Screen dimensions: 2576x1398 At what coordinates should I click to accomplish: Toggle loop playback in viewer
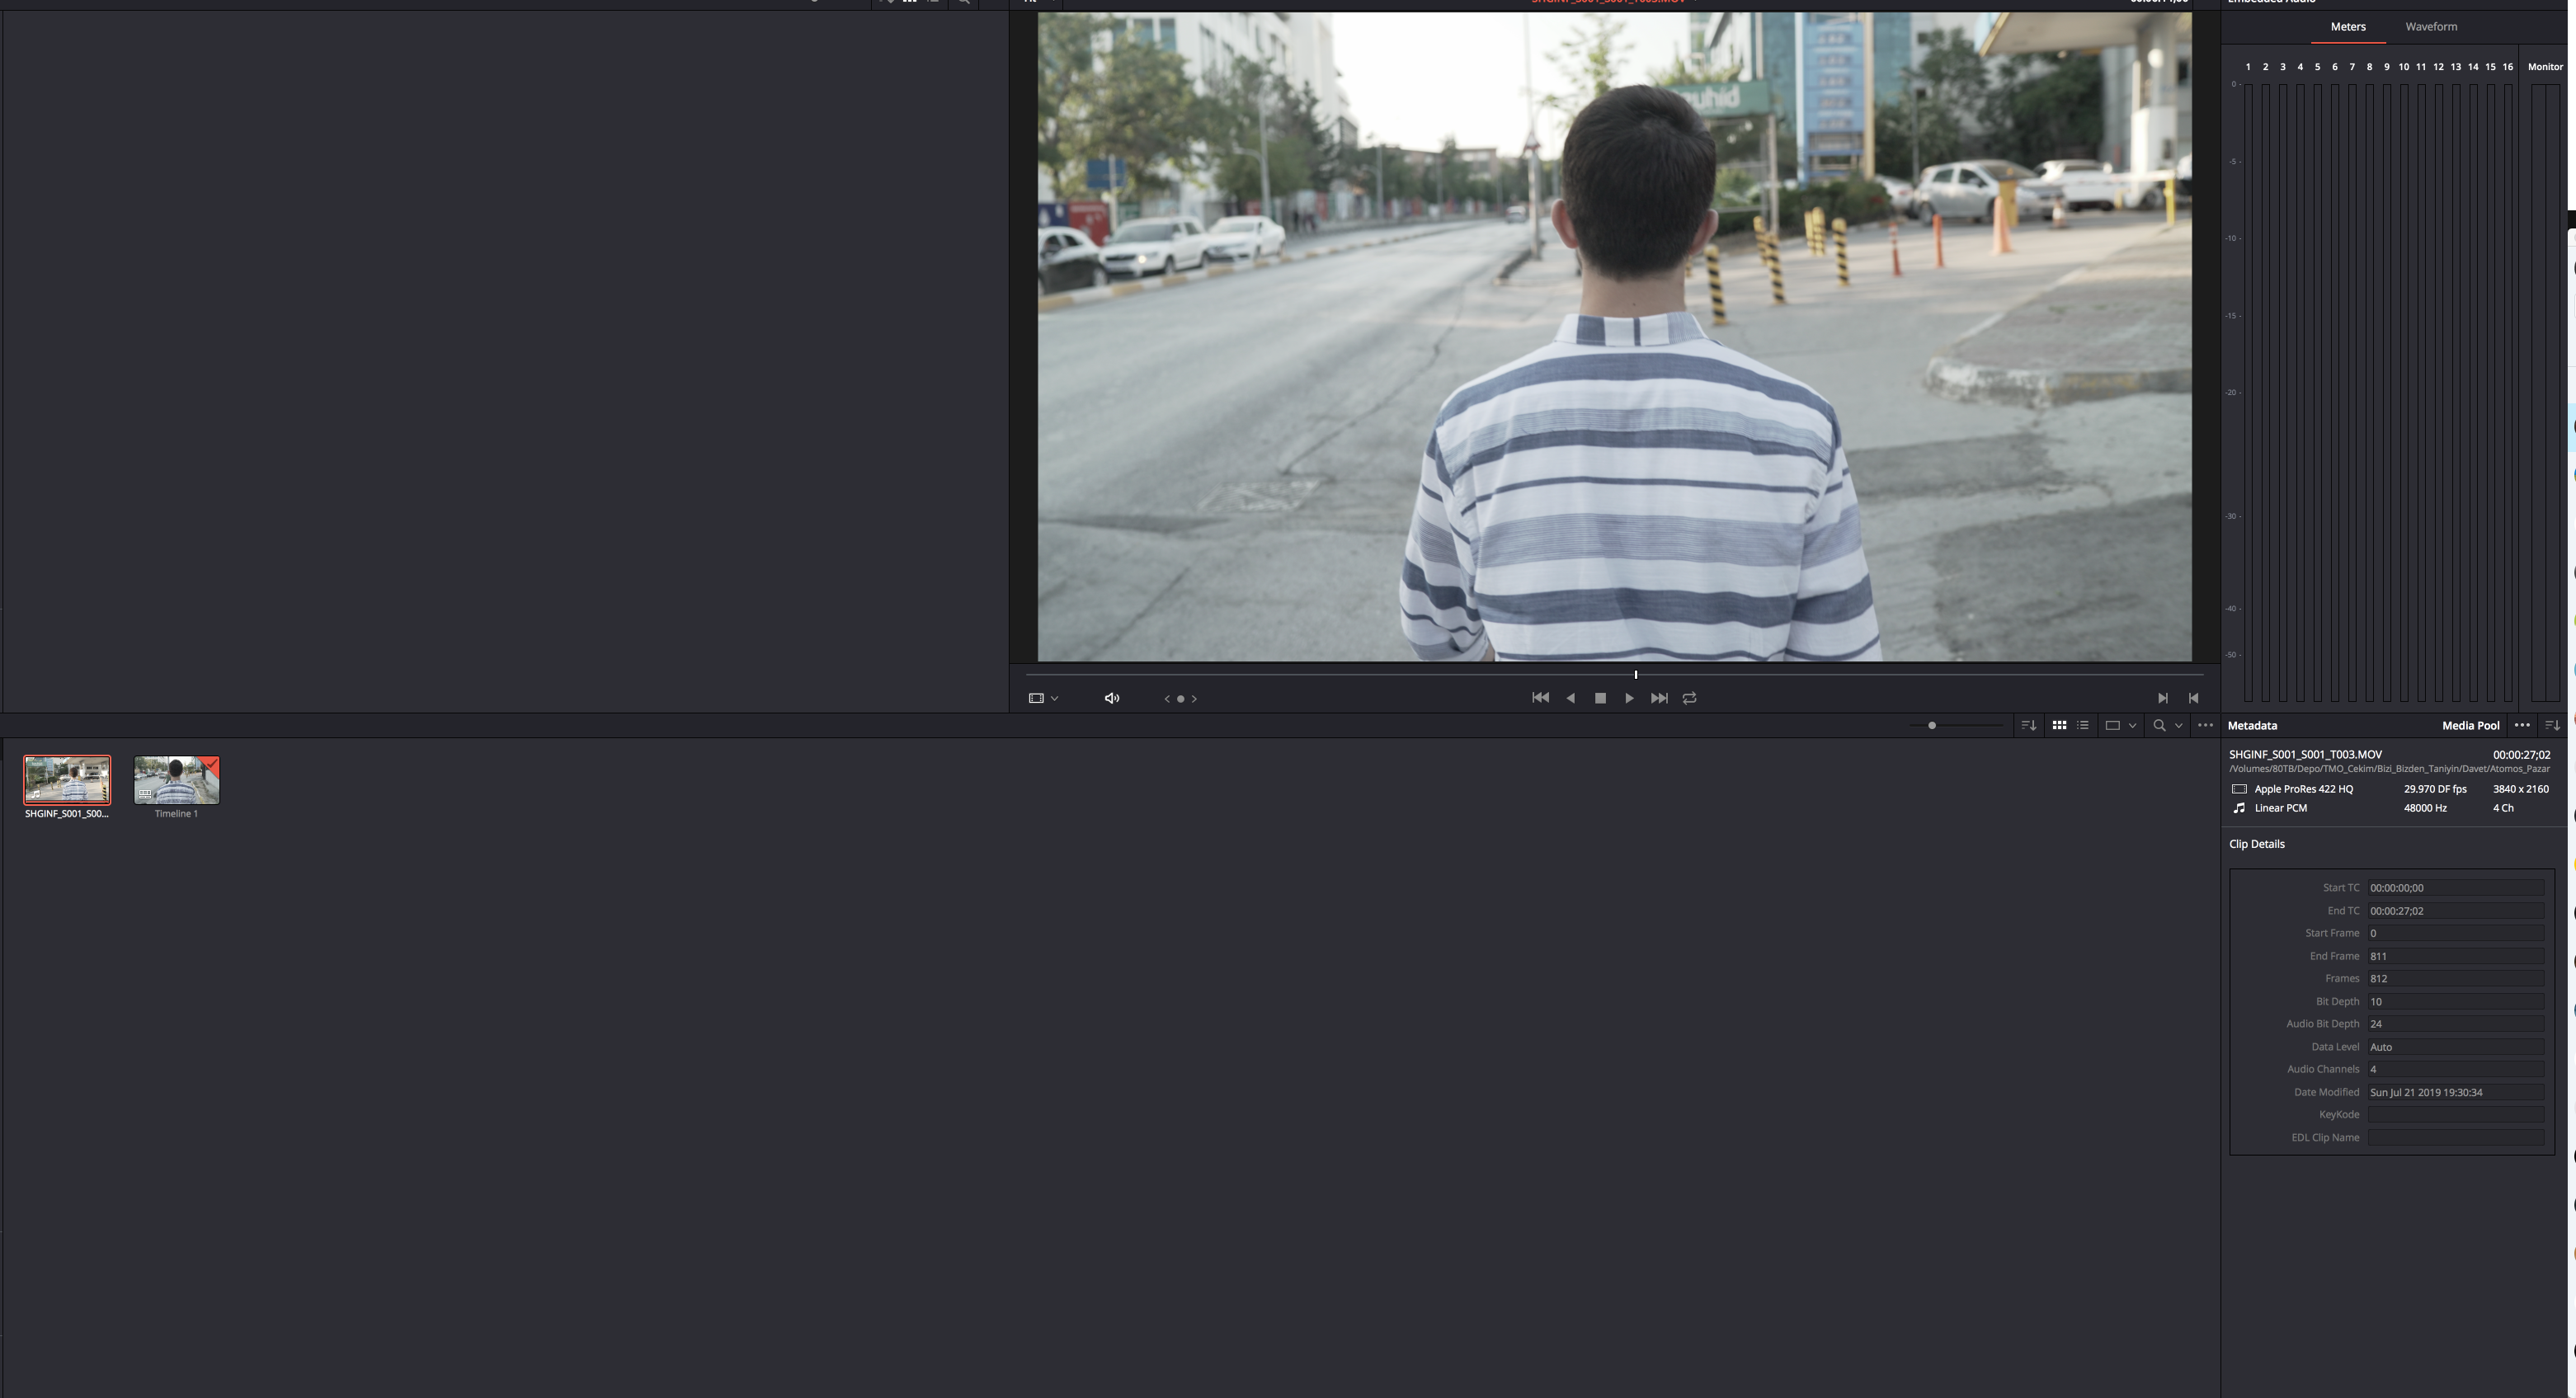1689,698
